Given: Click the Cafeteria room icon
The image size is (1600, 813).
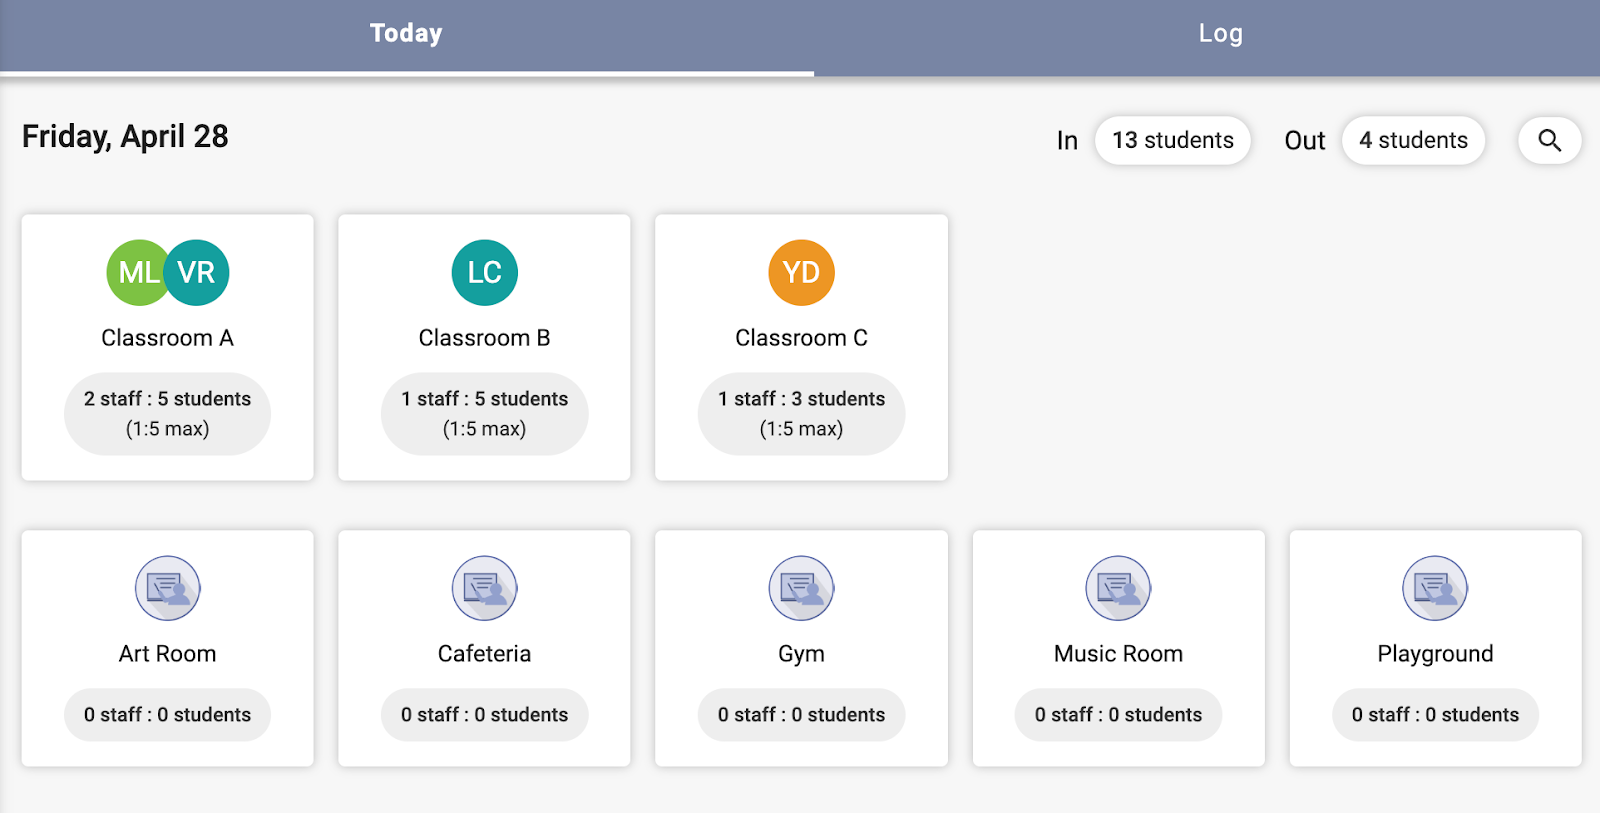Looking at the screenshot, I should click(484, 588).
